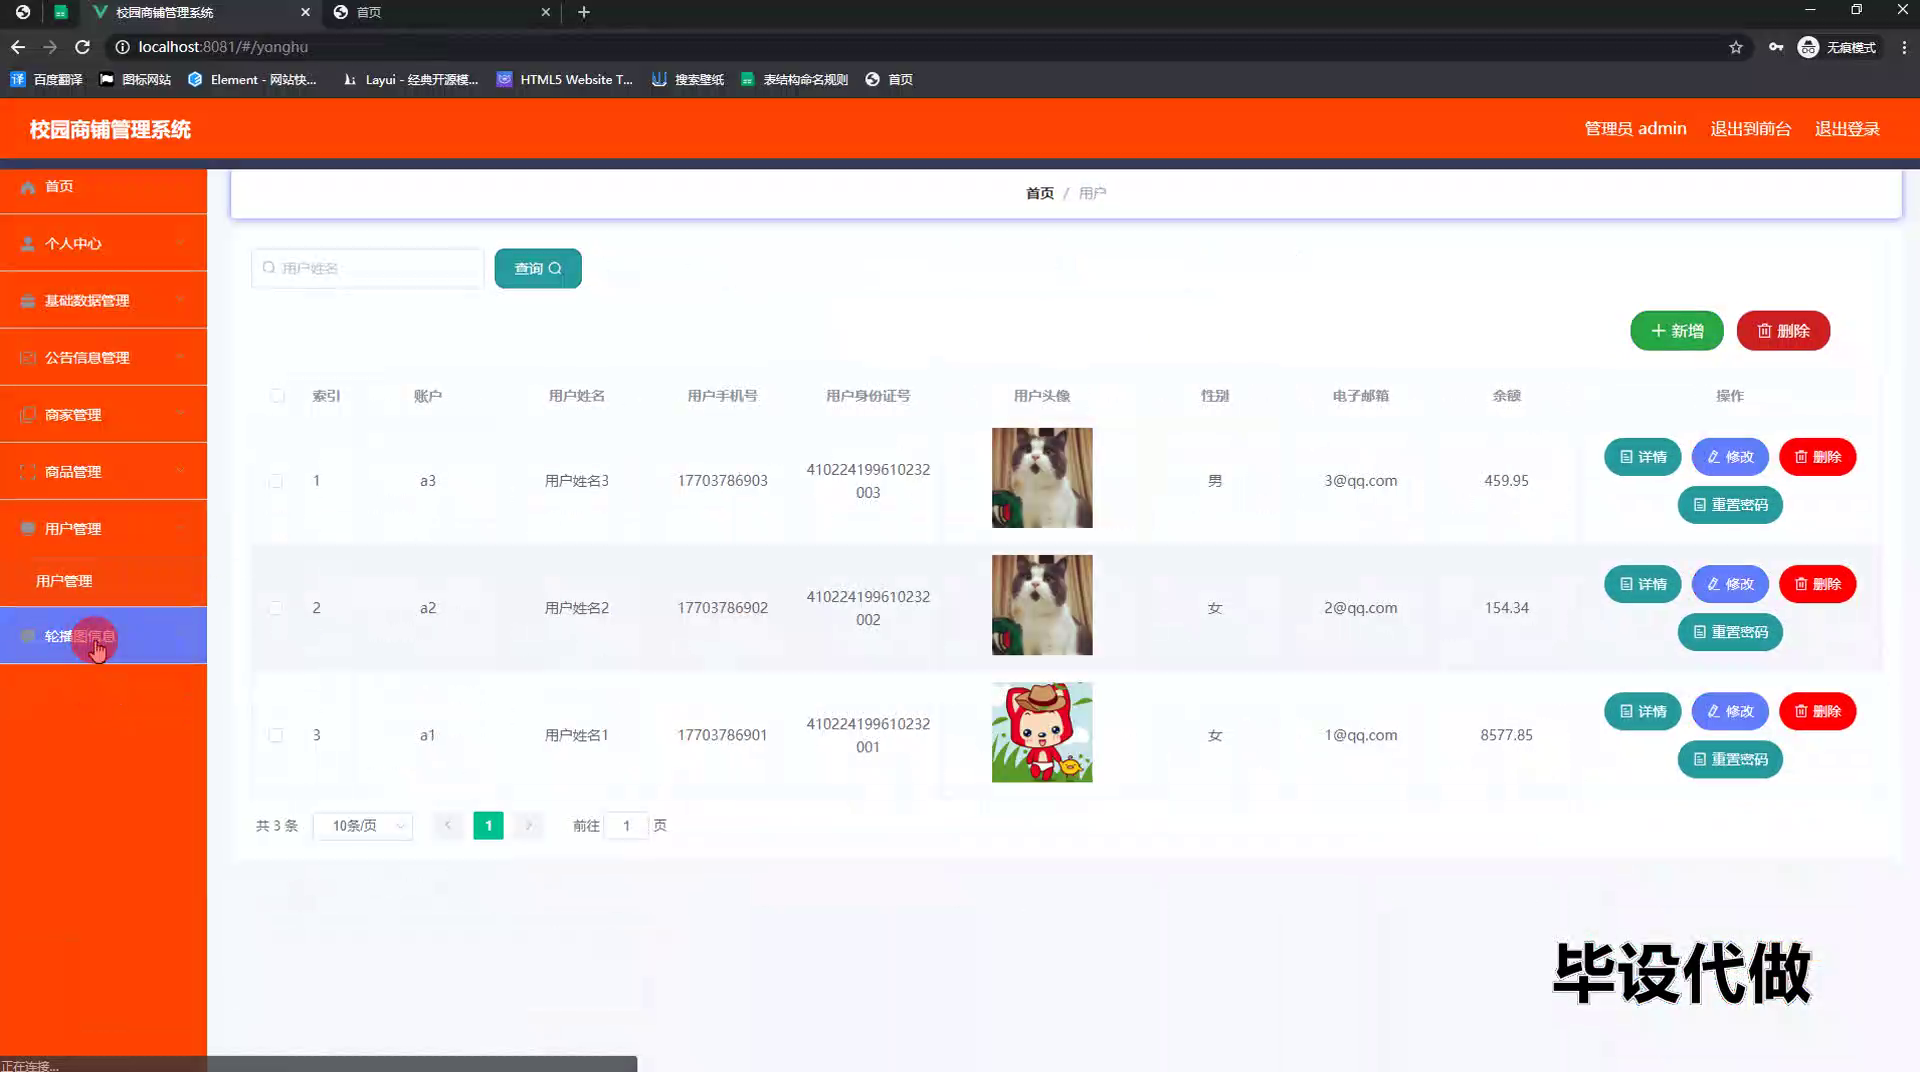Click 退出到前台 in the header
The width and height of the screenshot is (1920, 1072).
tap(1750, 129)
